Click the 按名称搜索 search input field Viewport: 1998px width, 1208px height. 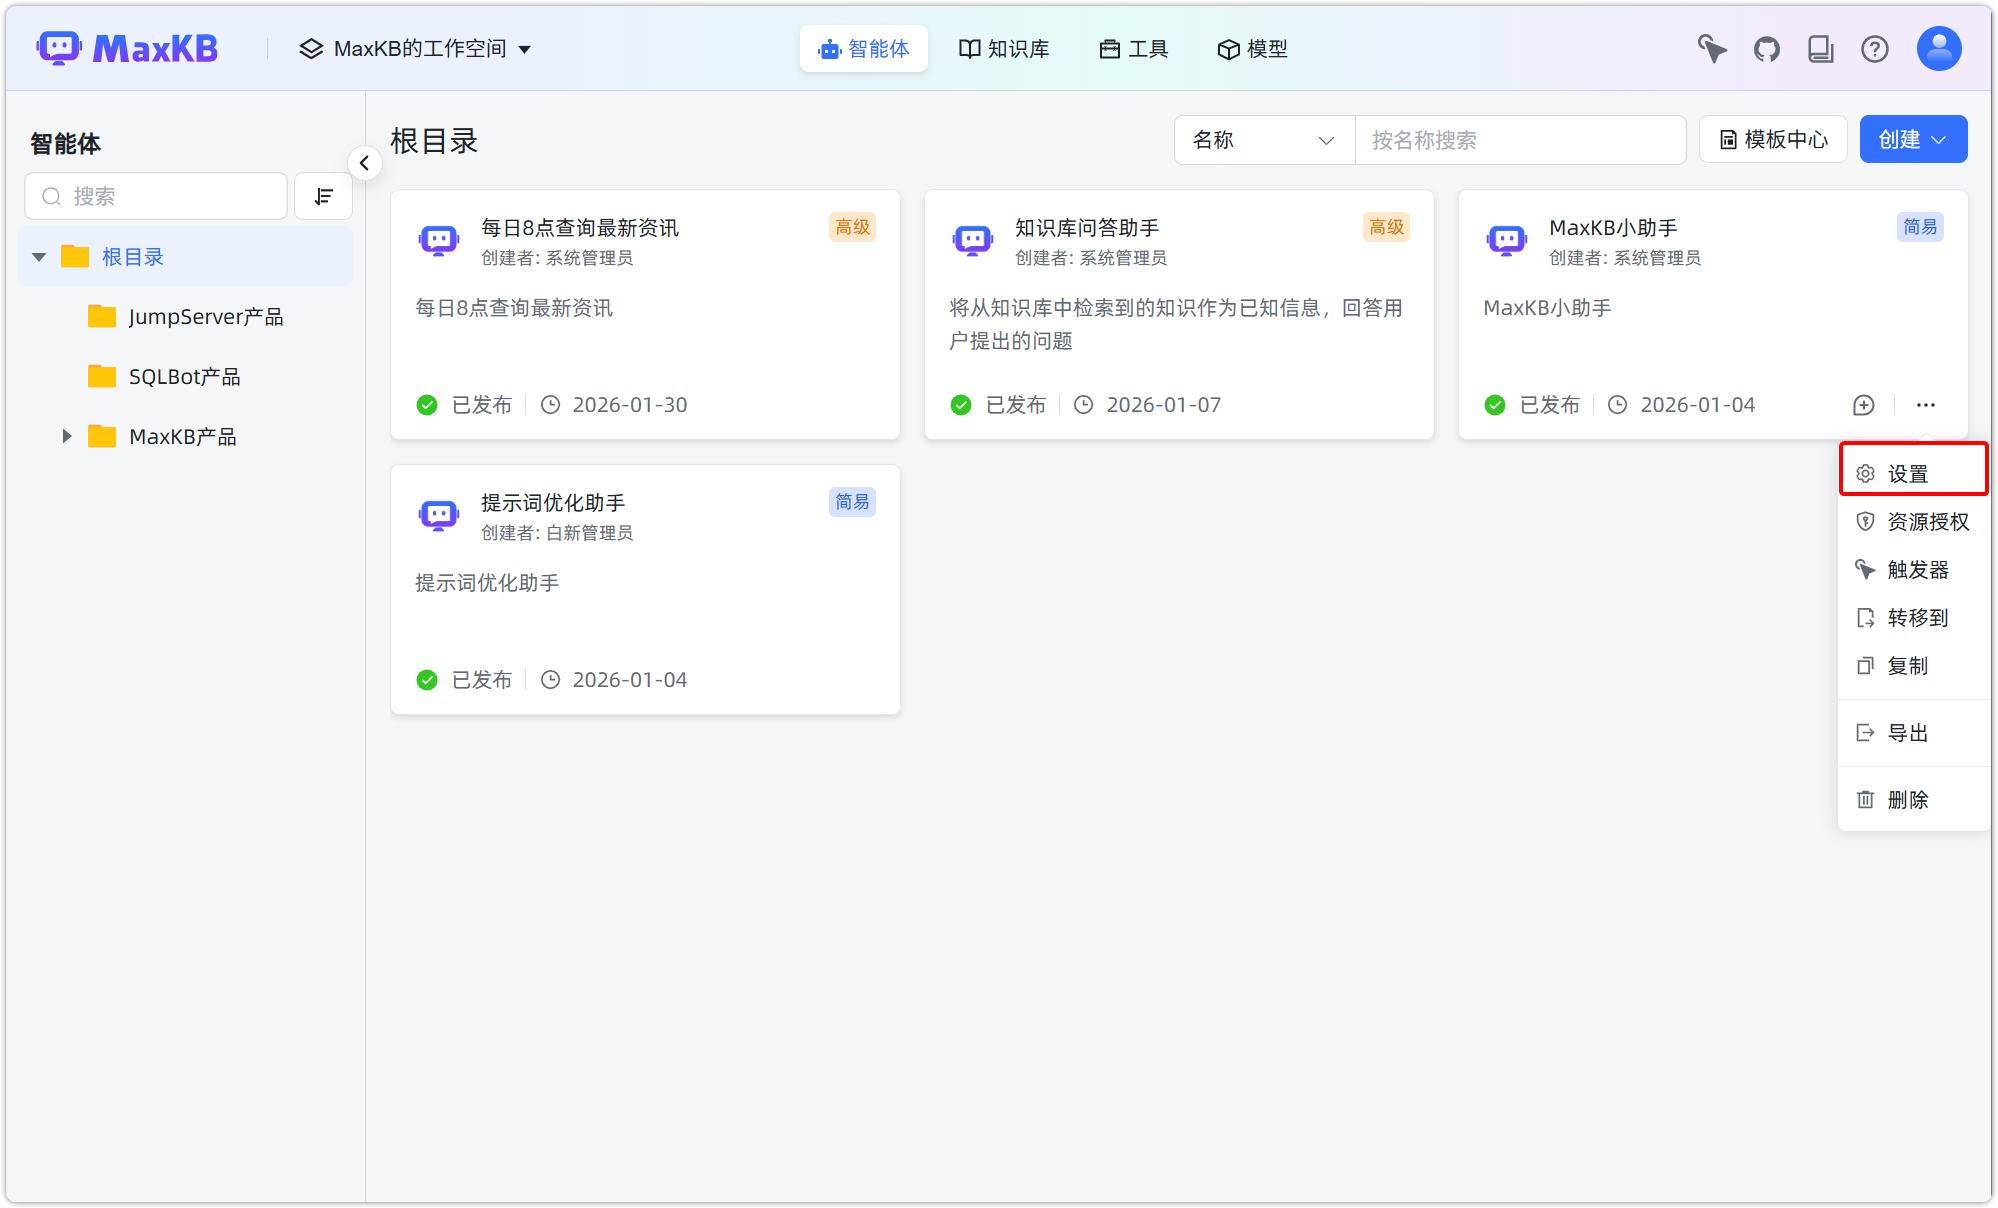[x=1520, y=140]
